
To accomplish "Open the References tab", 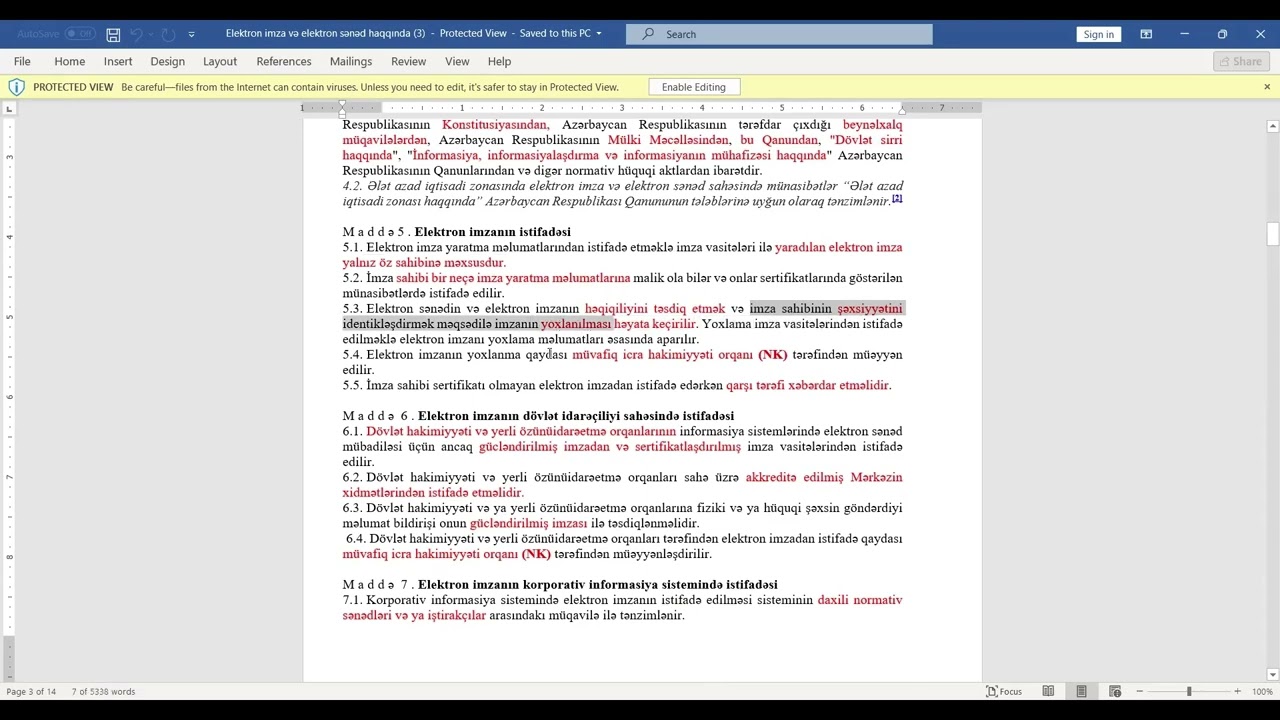I will tap(284, 61).
